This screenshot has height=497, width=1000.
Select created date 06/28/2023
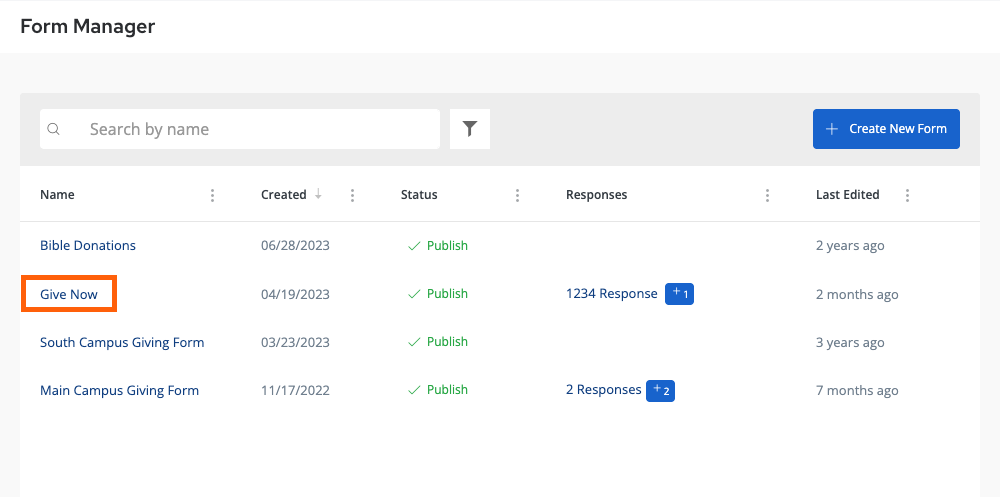point(295,246)
